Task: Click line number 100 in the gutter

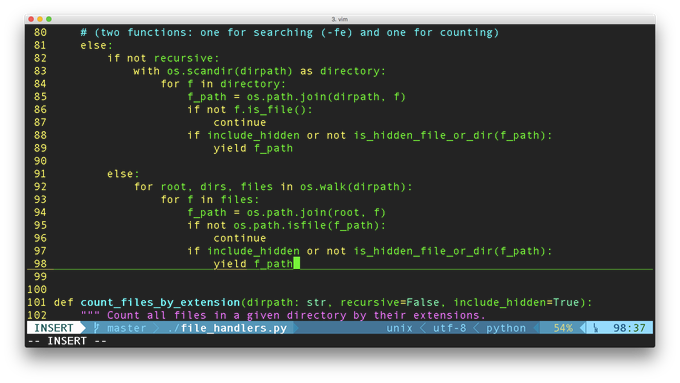Action: pyautogui.click(x=37, y=289)
